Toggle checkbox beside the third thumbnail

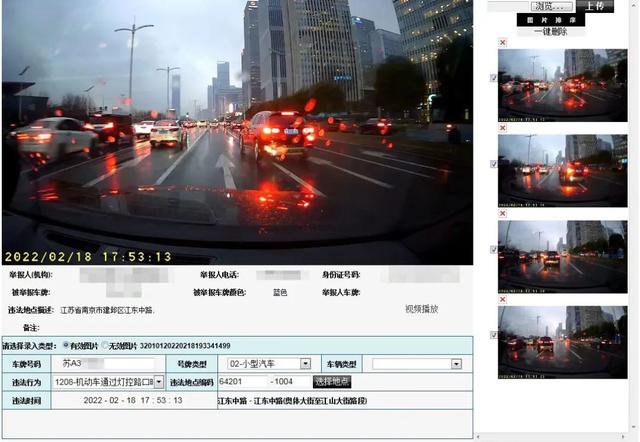tap(493, 249)
